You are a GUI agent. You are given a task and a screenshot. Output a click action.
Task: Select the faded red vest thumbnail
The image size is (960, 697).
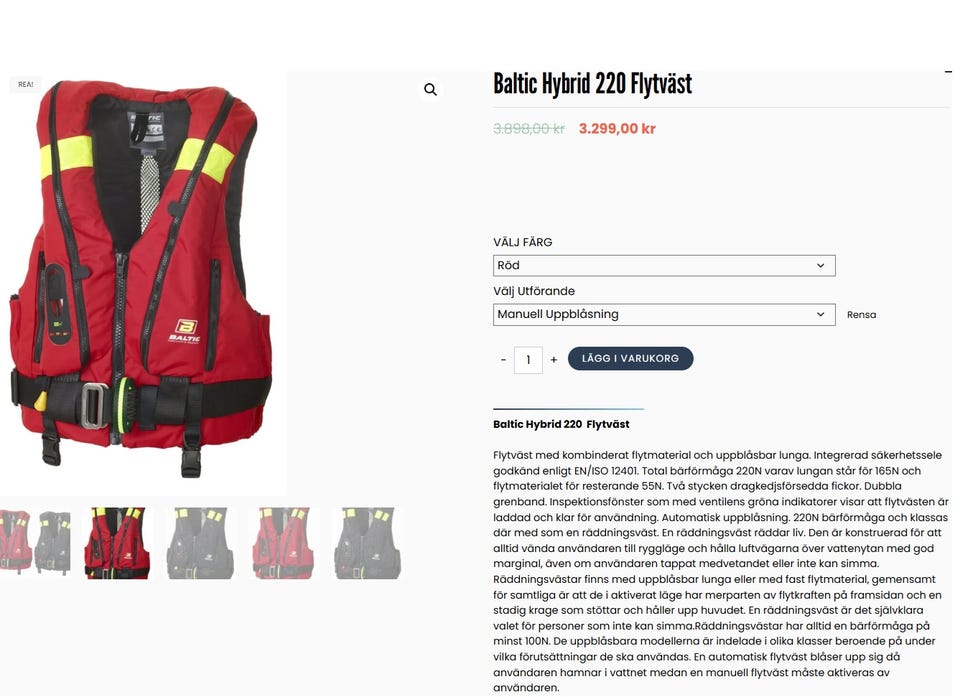click(283, 543)
